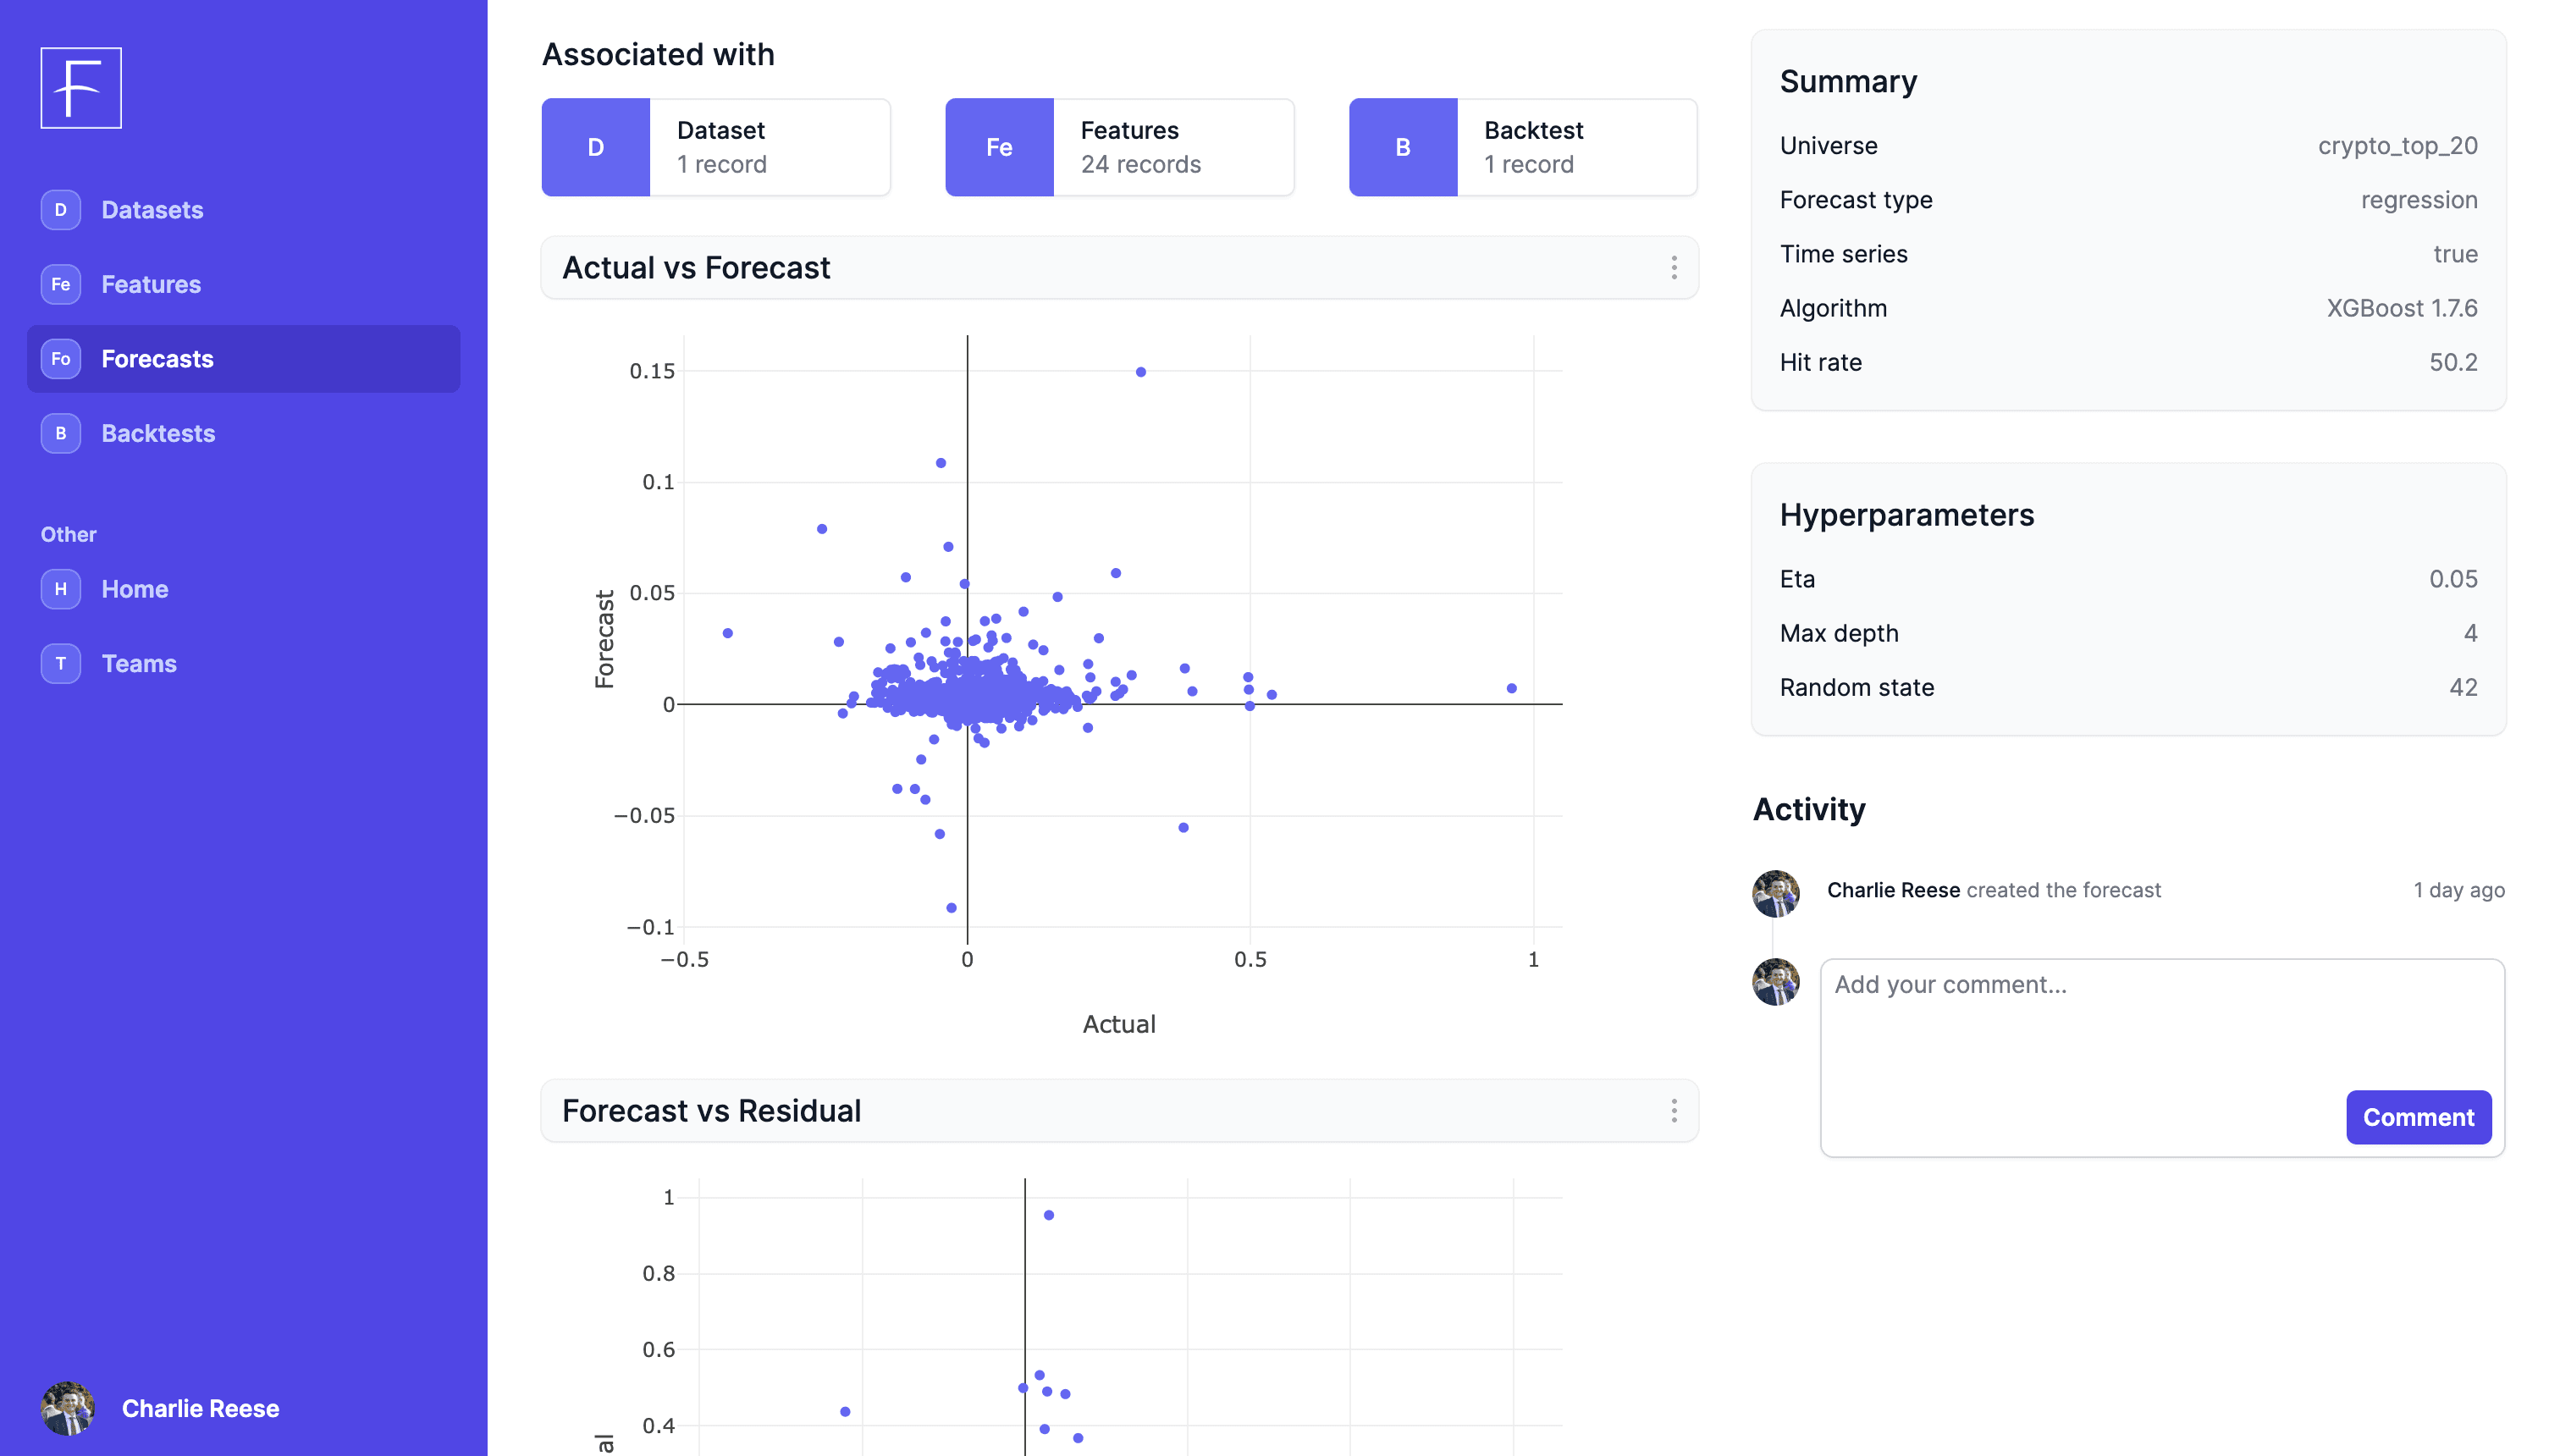Screen dimensions: 2560x1456
Task: Click the Summary heading
Action: (1848, 81)
